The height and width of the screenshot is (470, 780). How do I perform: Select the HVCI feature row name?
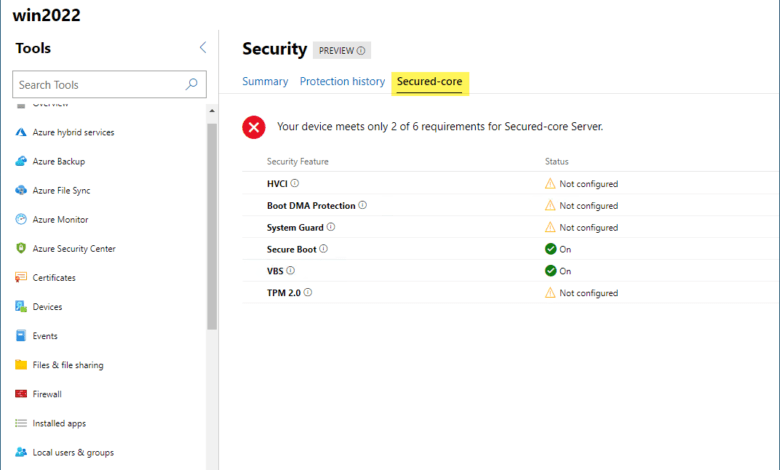[x=277, y=184]
